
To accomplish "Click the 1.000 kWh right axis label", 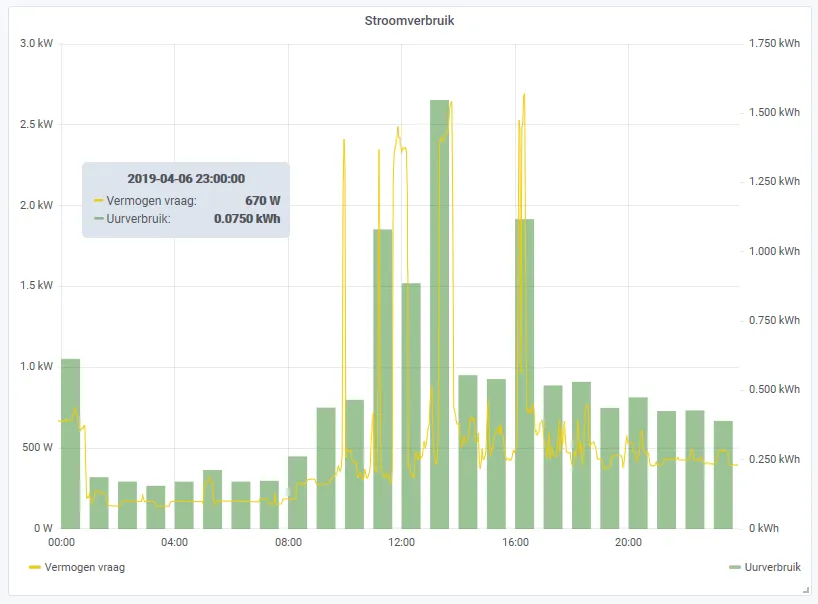I will 774,251.
